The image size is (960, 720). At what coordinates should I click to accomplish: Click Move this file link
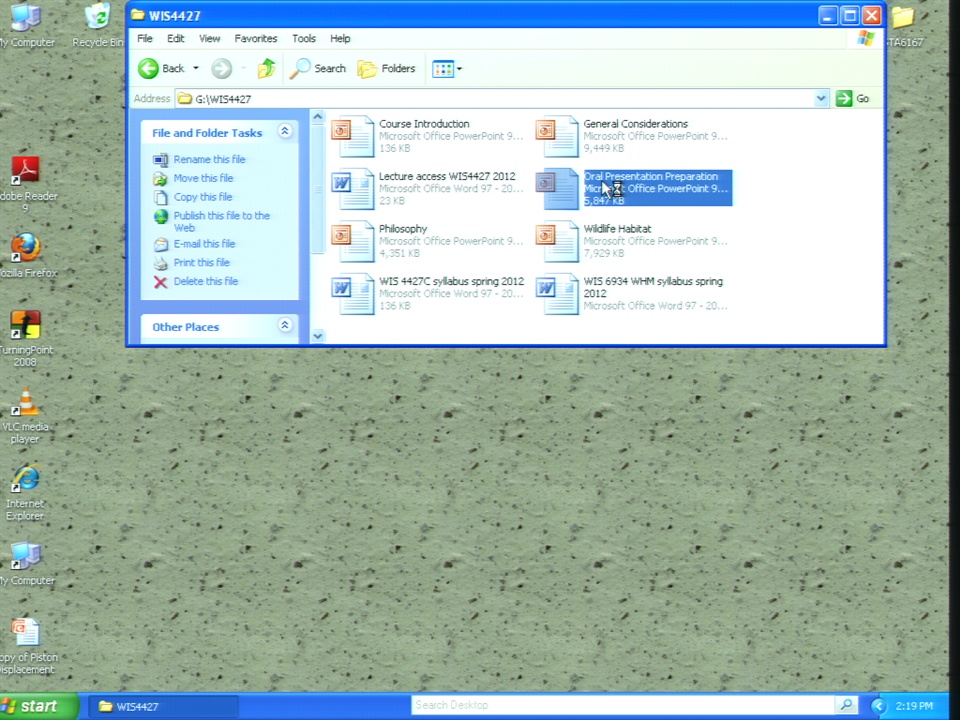(203, 178)
